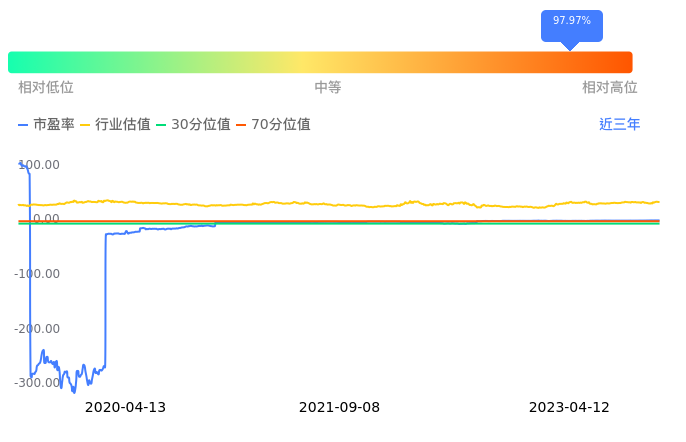
Task: Hide the 行业估值 legend series
Action: point(115,125)
